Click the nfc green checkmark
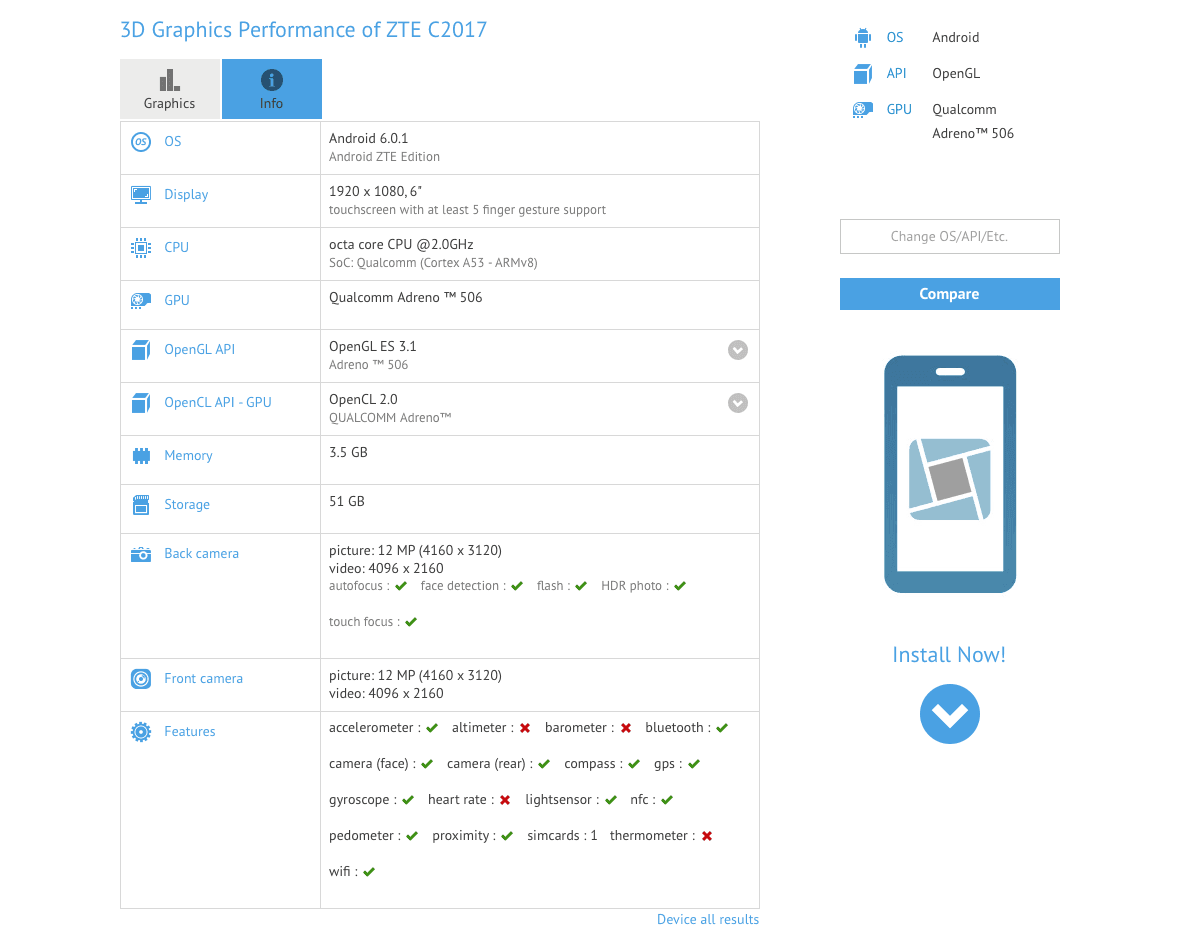The width and height of the screenshot is (1188, 940). pos(667,800)
